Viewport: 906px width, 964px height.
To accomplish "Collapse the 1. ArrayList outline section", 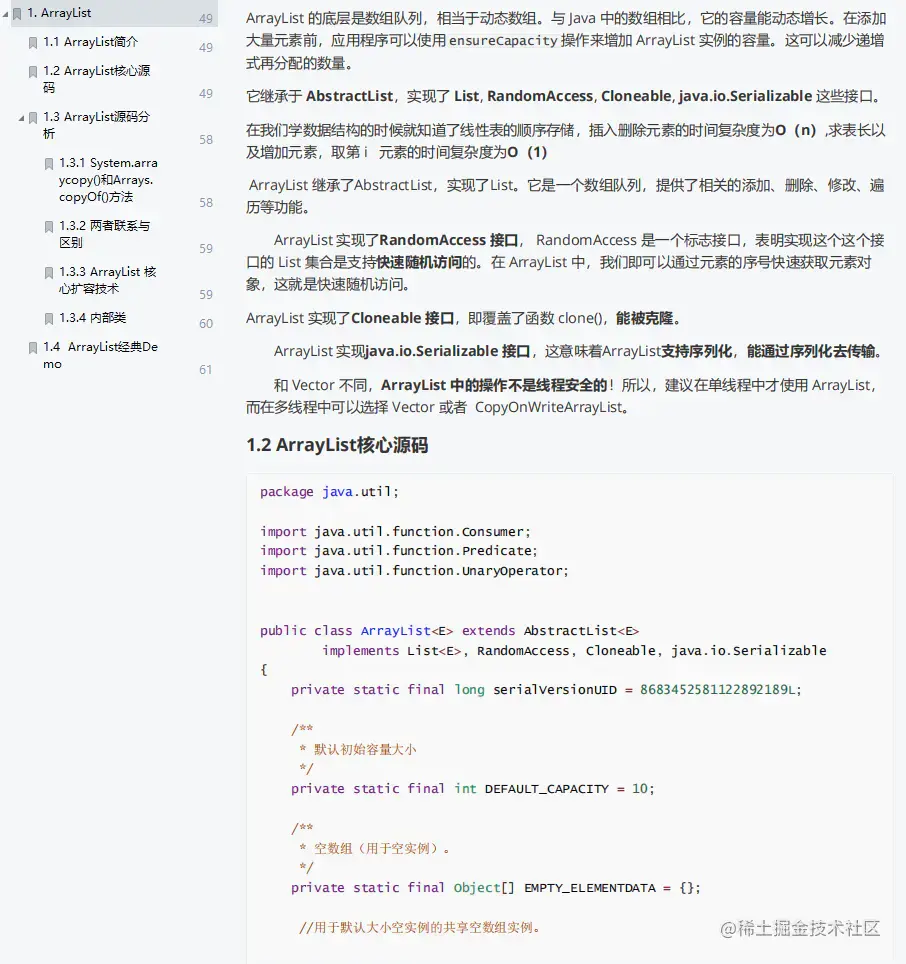I will tap(4, 12).
